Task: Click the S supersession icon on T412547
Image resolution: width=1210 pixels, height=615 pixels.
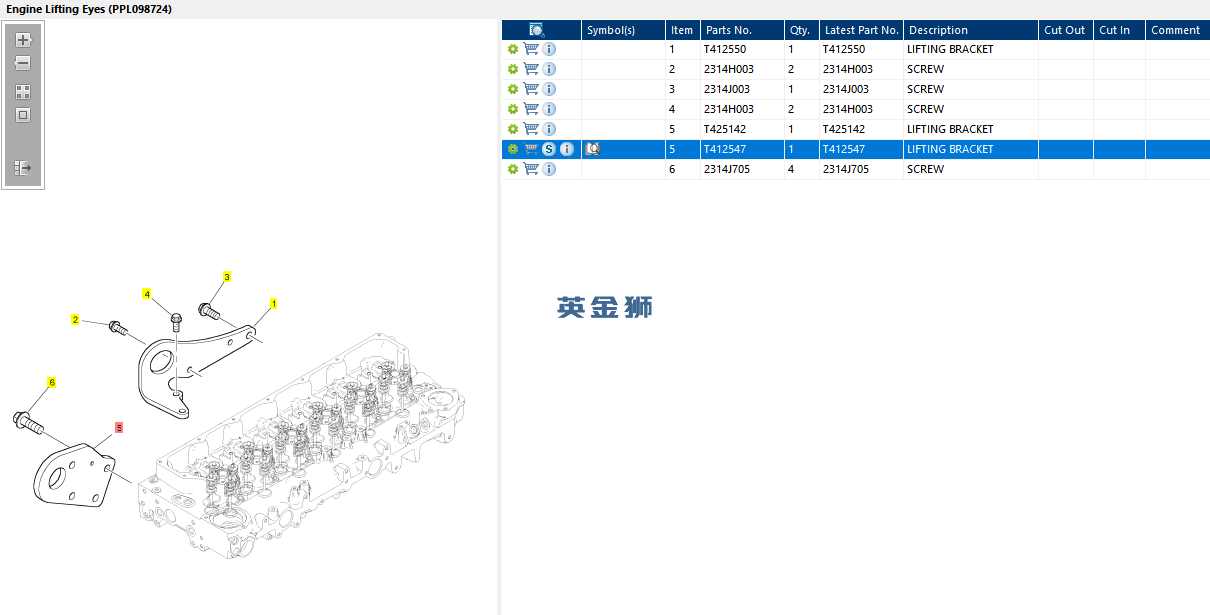Action: tap(549, 149)
